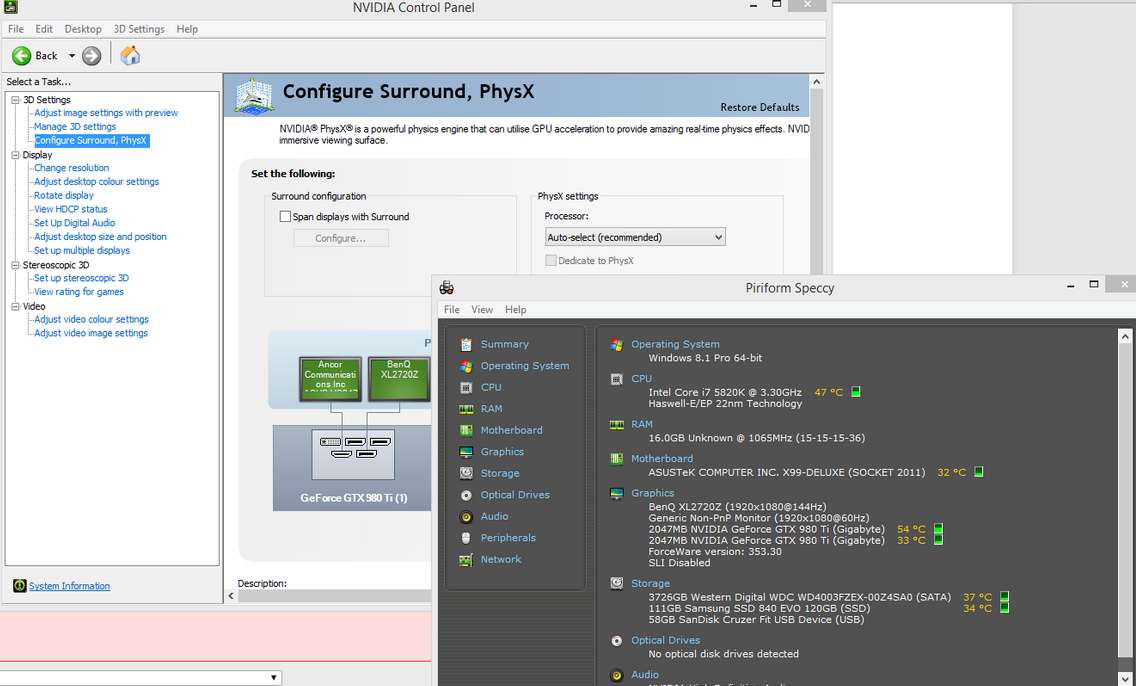Open the Desktop menu

pos(83,29)
